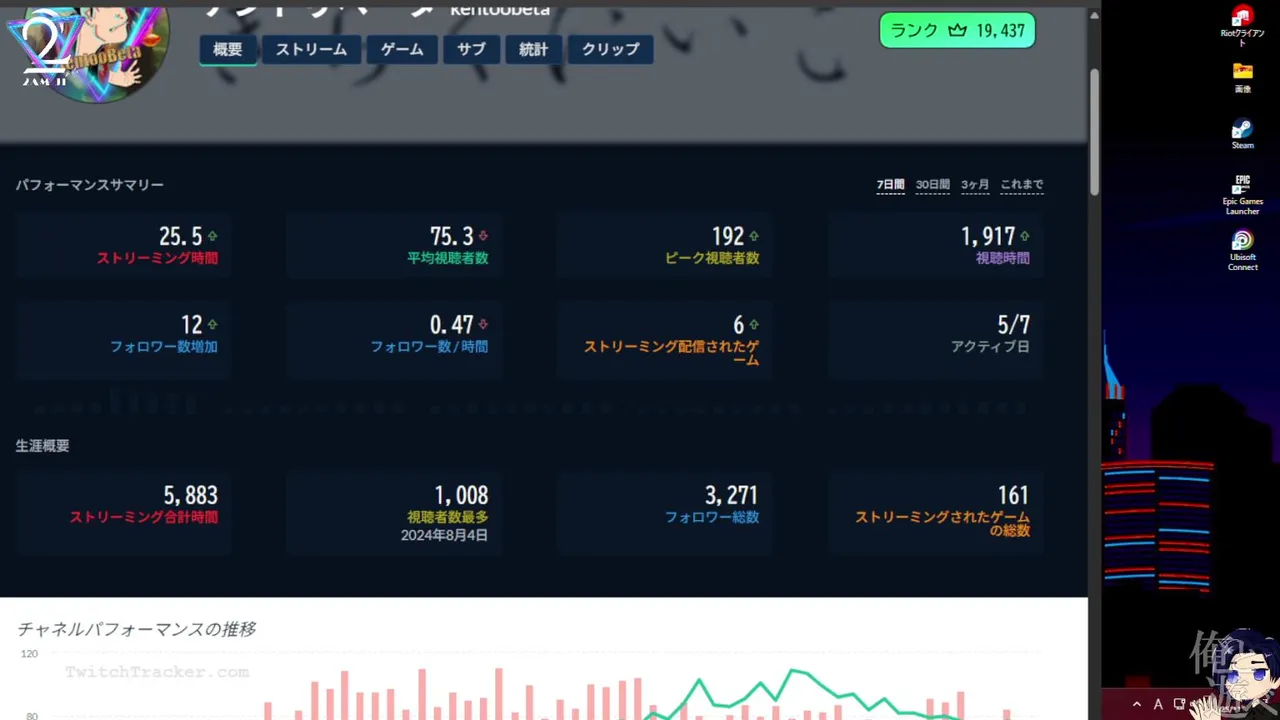Go to the サブ tab

click(471, 49)
